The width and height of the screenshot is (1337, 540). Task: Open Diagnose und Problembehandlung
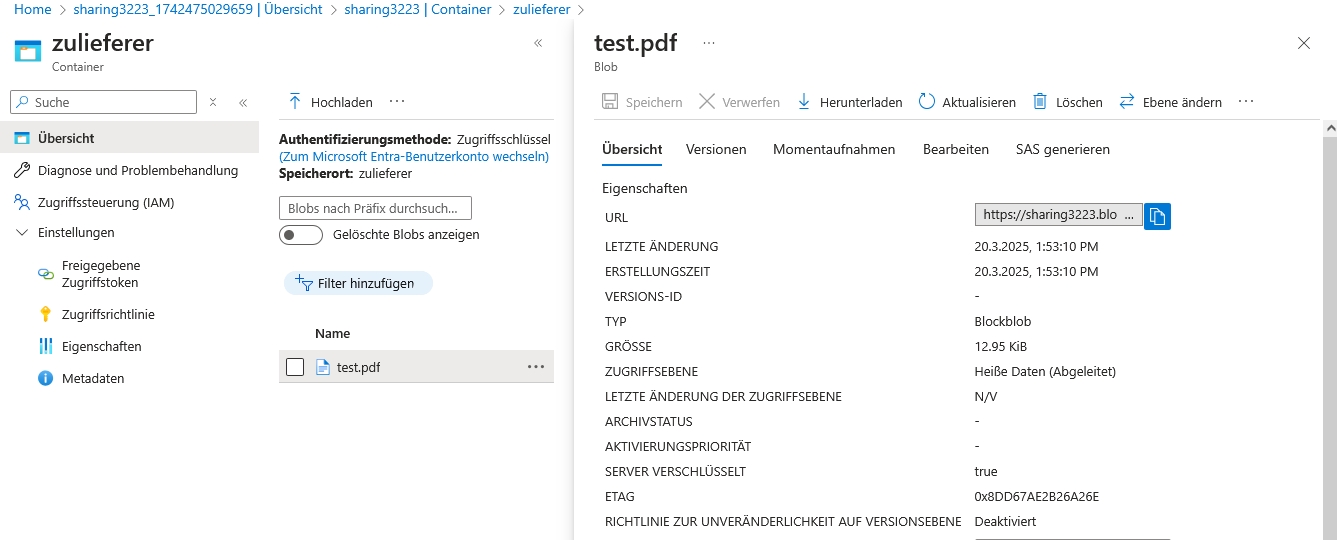138,171
